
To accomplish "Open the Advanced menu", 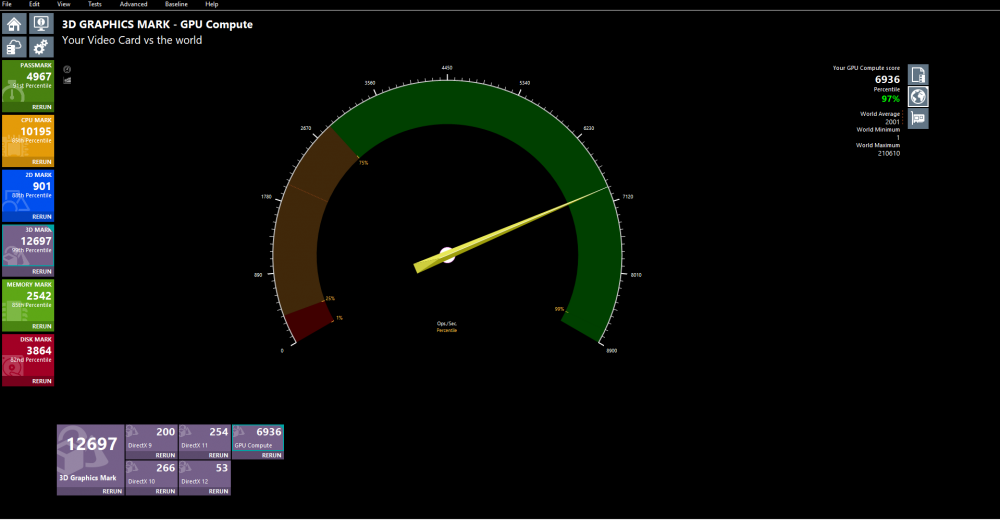I will click(133, 4).
